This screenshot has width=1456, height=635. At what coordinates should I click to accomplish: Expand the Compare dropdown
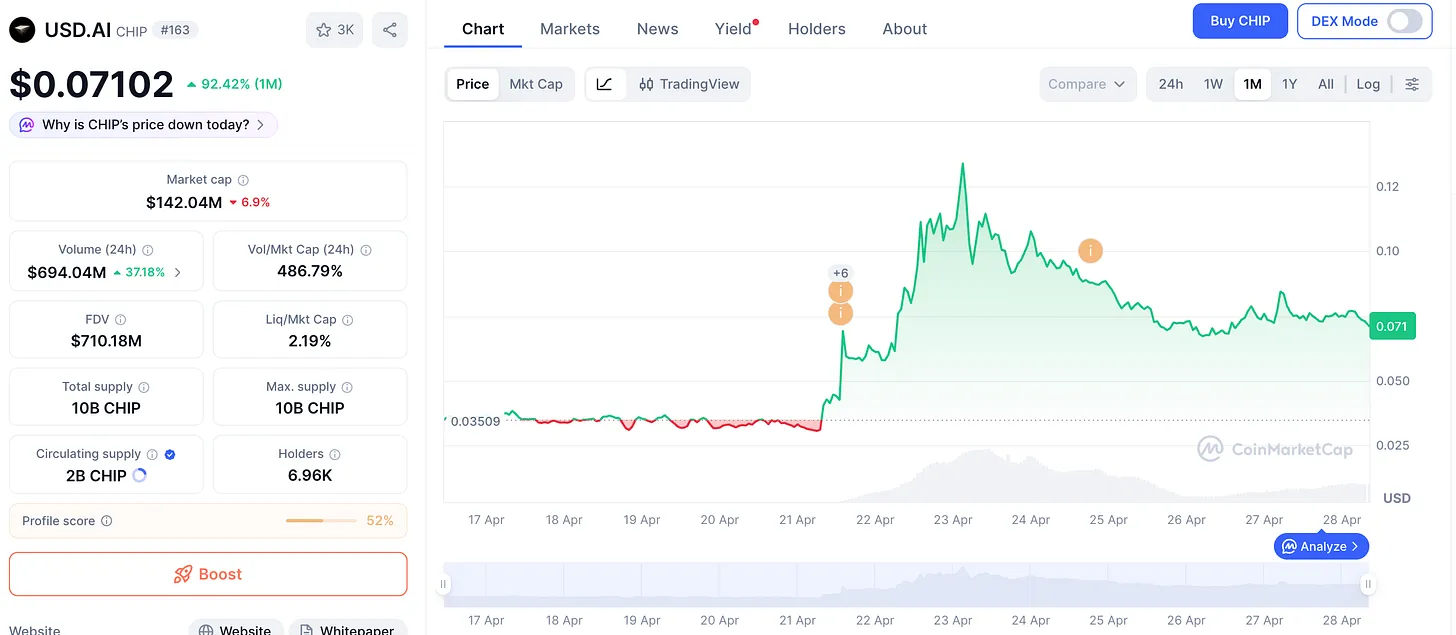tap(1087, 84)
